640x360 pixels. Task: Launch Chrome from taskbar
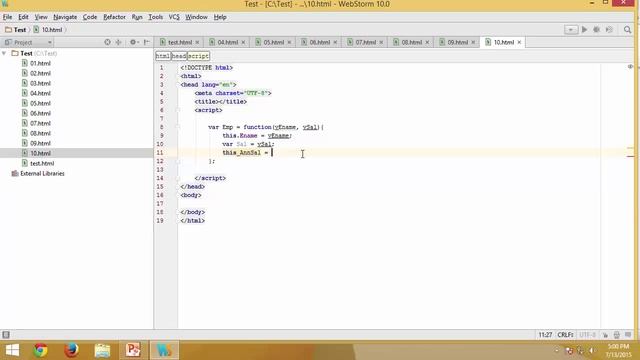(x=40, y=350)
